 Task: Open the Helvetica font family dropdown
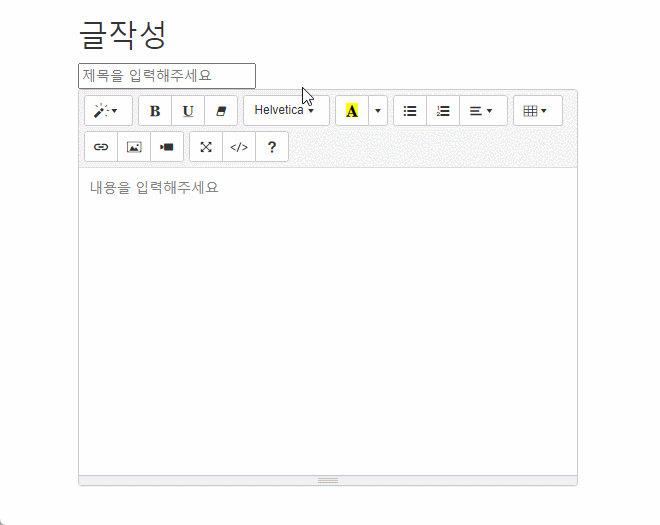click(286, 111)
